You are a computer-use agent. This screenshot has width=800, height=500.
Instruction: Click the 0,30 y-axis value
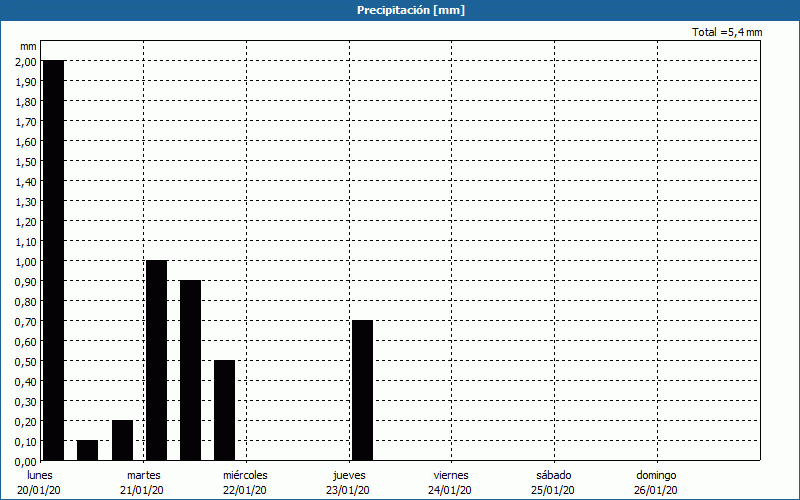click(x=26, y=402)
